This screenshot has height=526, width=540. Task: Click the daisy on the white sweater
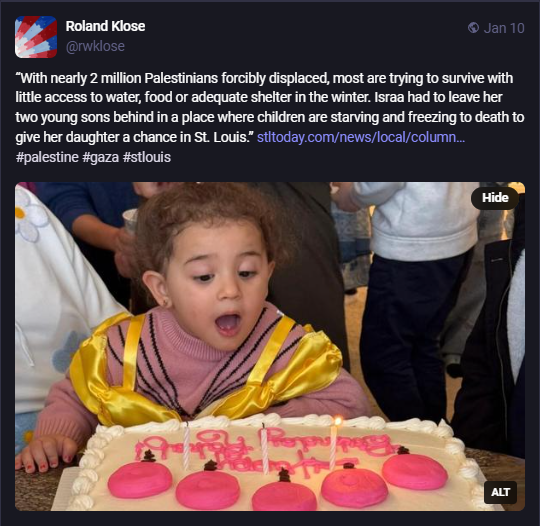coord(30,215)
